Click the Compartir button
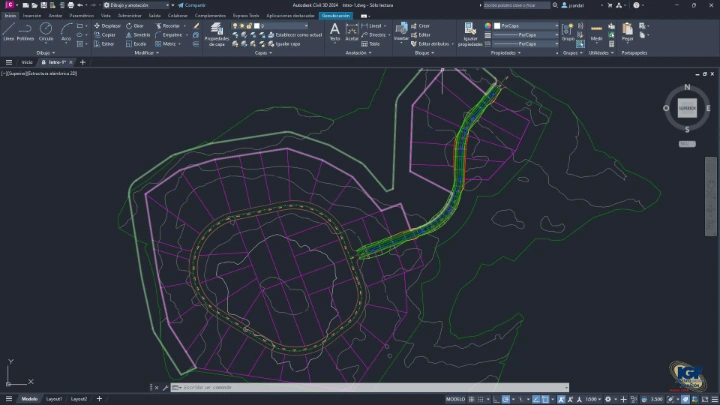This screenshot has height=405, width=720. point(191,5)
